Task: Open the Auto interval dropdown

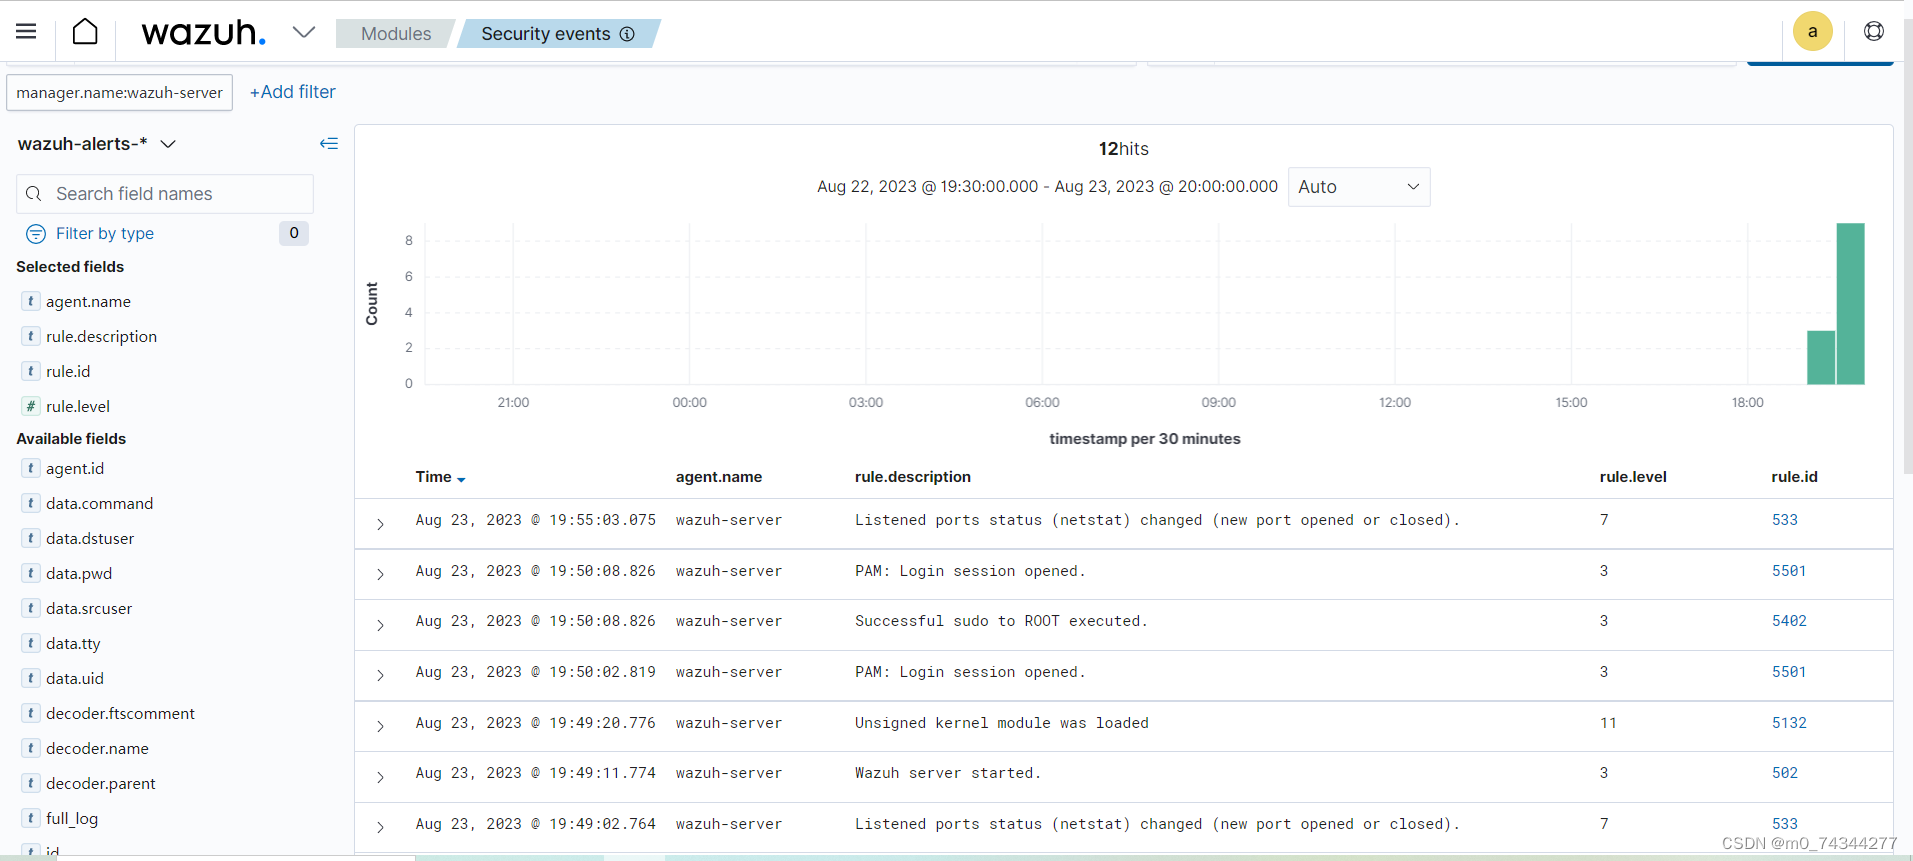Action: click(x=1359, y=187)
